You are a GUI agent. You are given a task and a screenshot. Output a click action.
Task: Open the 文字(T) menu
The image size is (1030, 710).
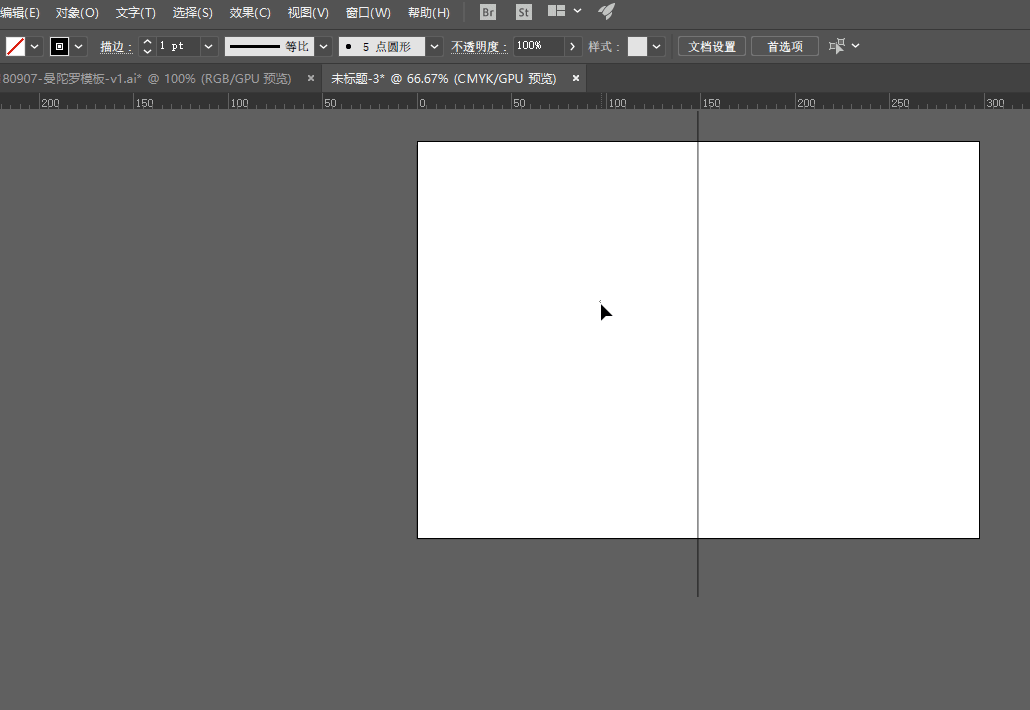[x=135, y=12]
